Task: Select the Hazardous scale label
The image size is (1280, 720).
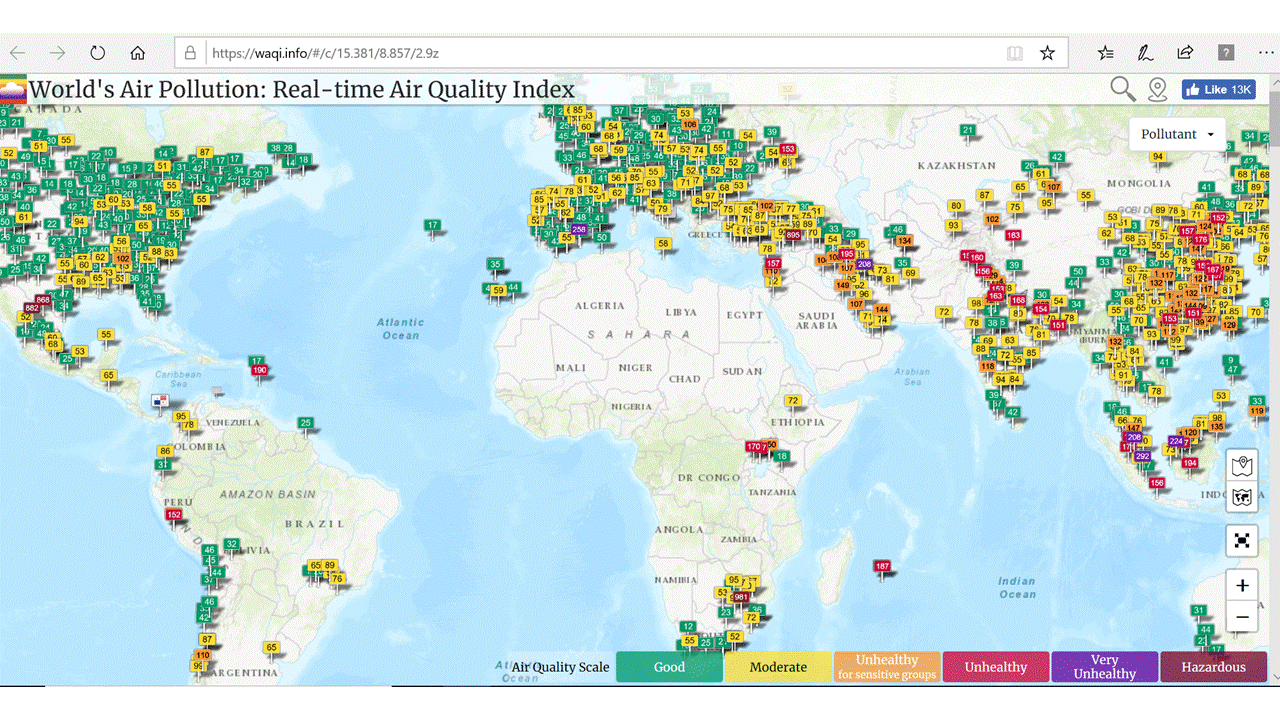Action: (1214, 667)
